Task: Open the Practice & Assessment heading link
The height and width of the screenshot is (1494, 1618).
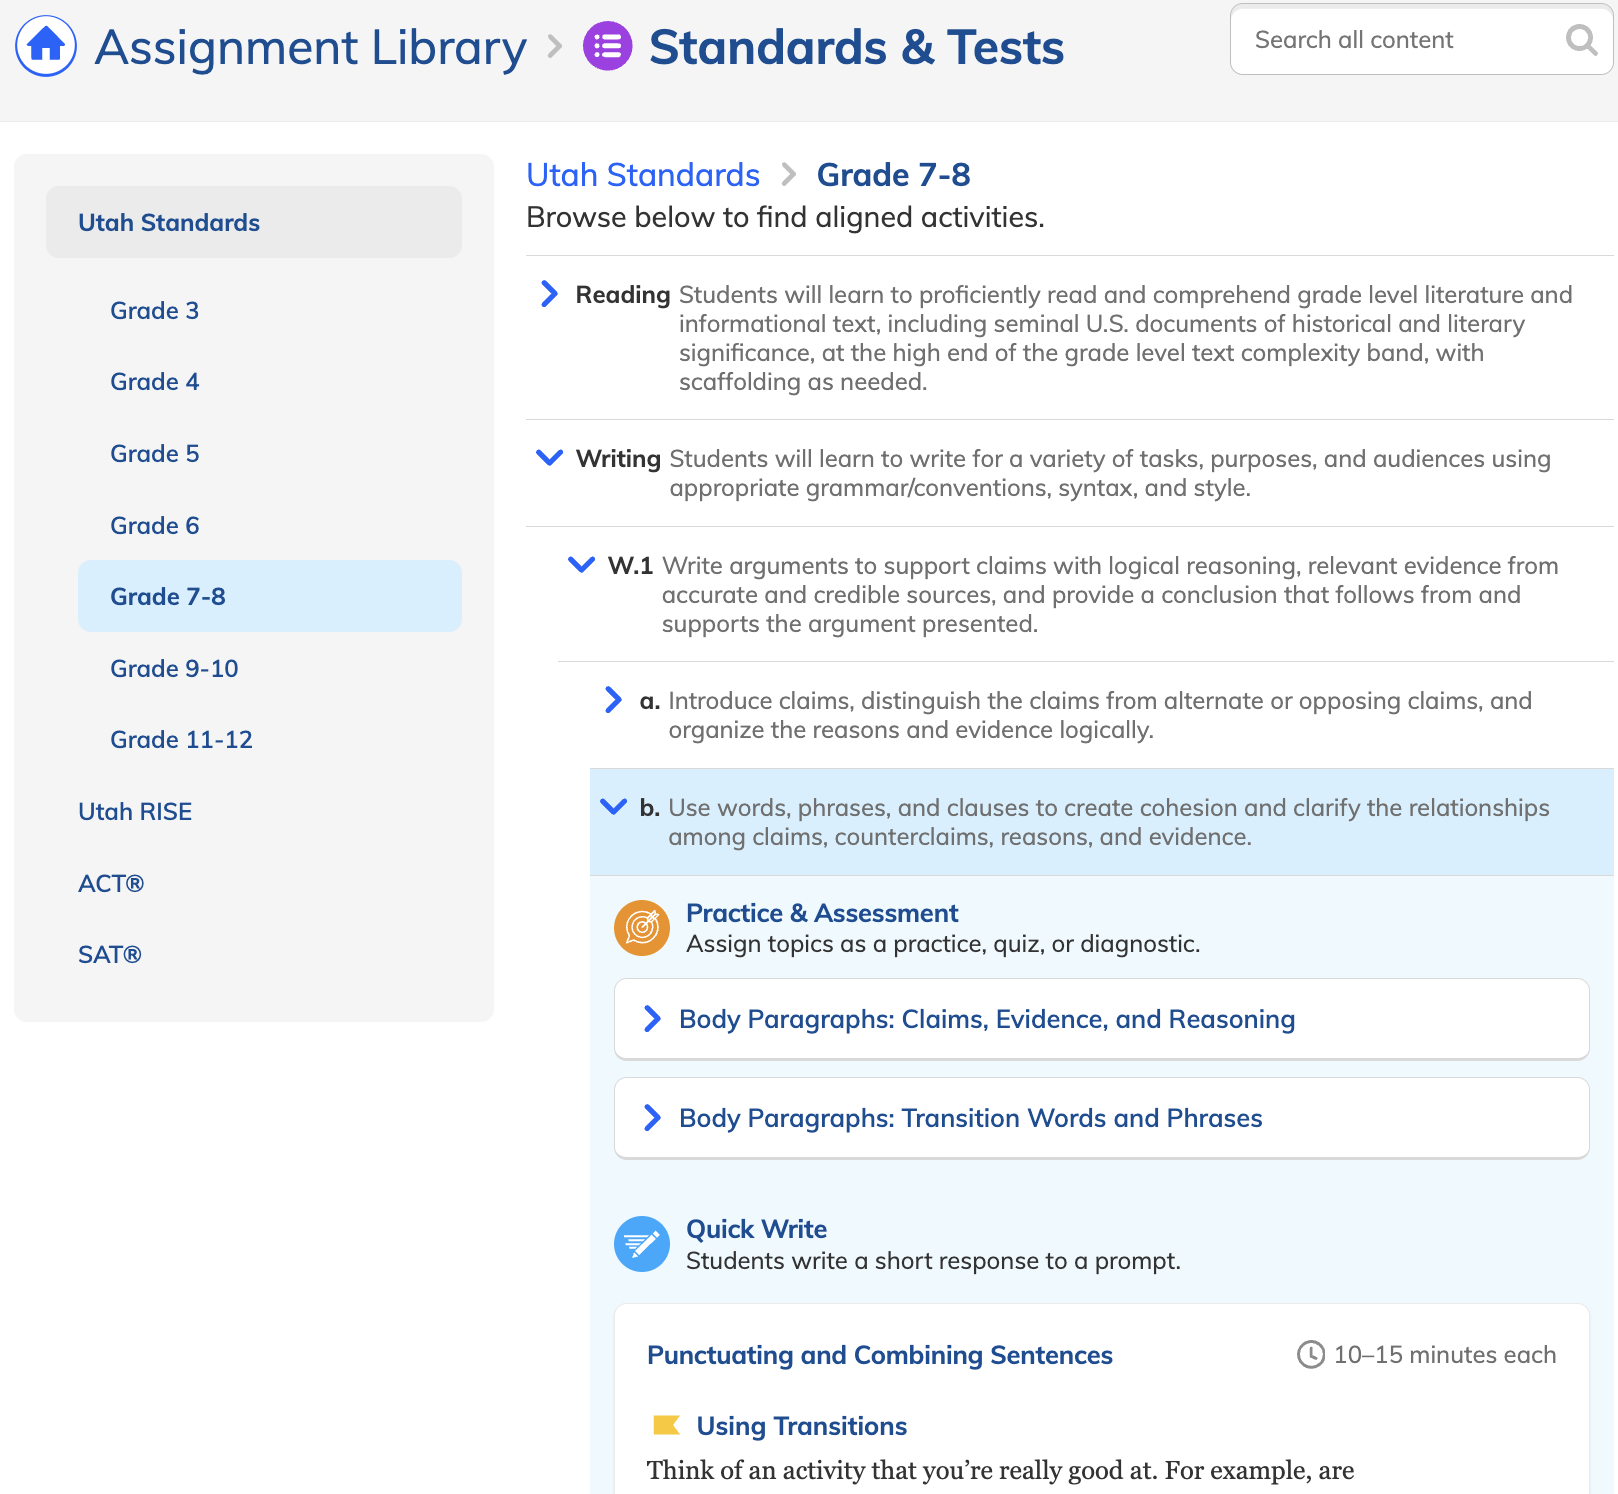Action: [822, 913]
